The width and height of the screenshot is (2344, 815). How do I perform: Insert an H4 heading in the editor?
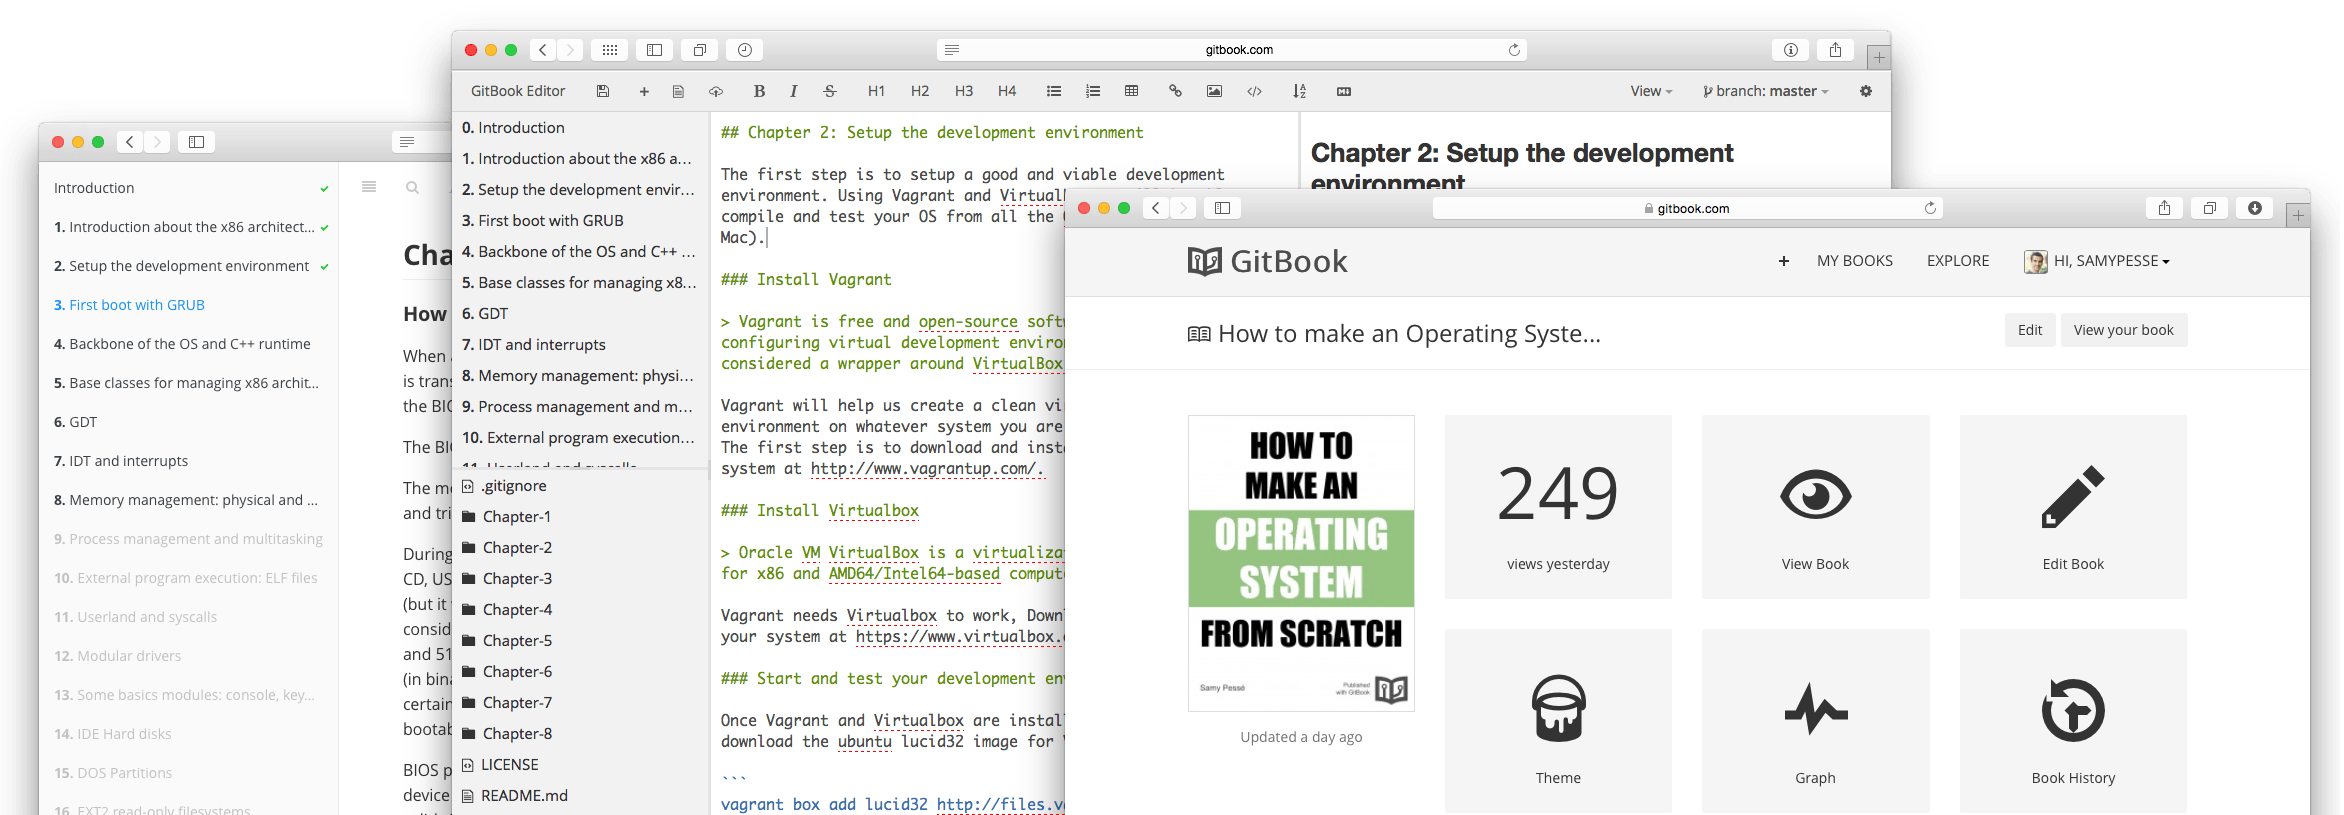coord(1007,91)
